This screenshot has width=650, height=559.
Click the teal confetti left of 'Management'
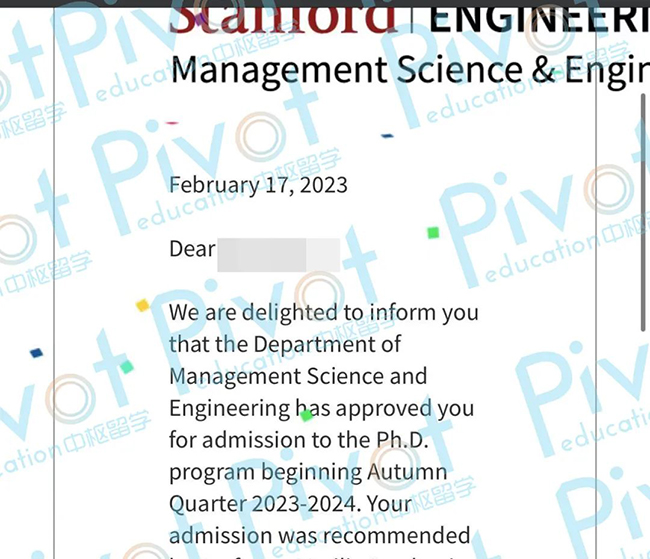click(x=127, y=367)
